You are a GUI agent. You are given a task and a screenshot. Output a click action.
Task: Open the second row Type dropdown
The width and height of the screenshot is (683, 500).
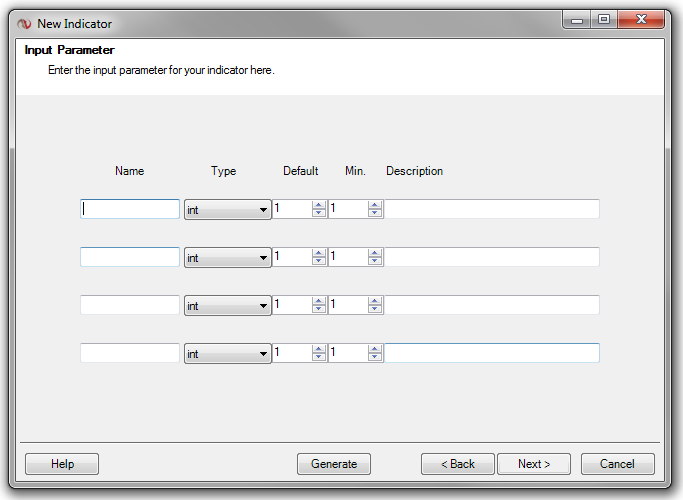pyautogui.click(x=227, y=257)
